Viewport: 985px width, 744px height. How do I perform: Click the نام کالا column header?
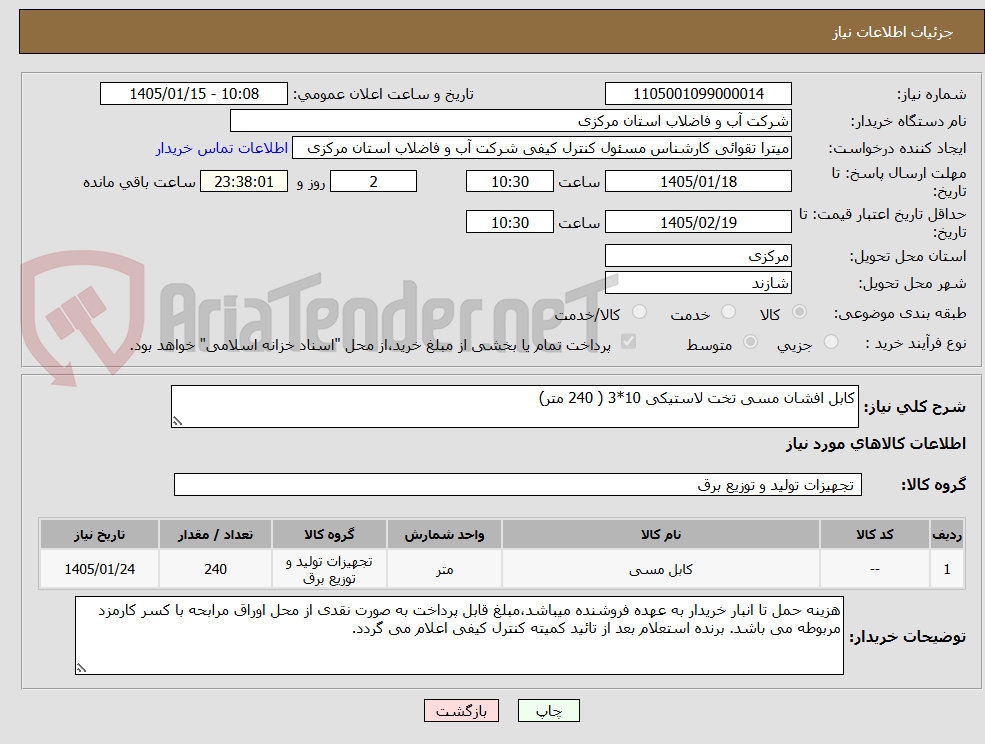coord(660,534)
